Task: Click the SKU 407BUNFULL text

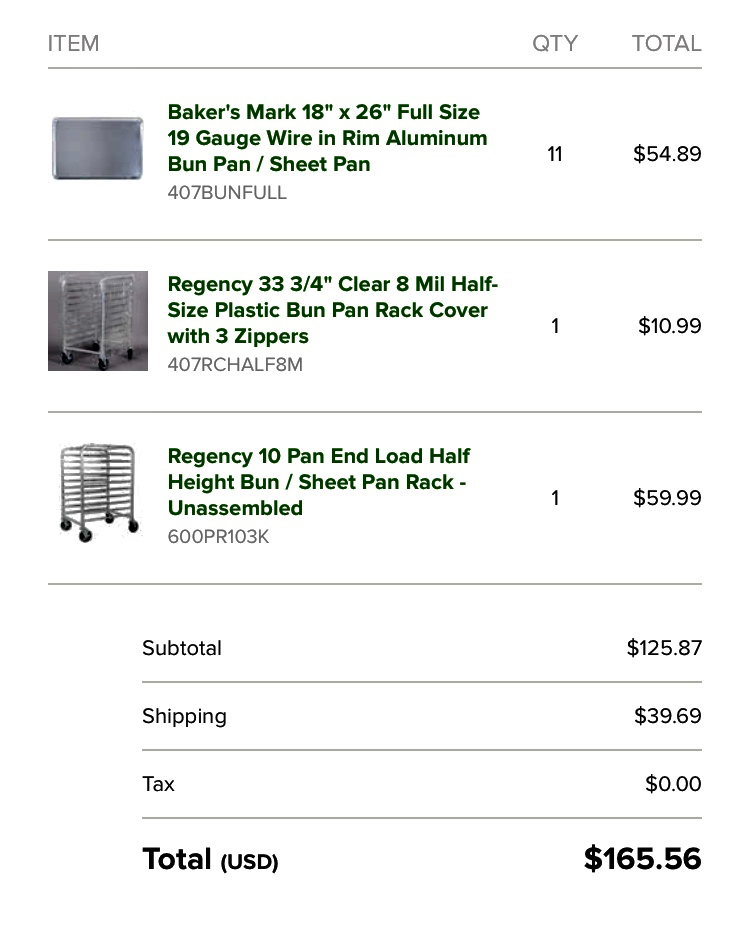Action: point(227,193)
